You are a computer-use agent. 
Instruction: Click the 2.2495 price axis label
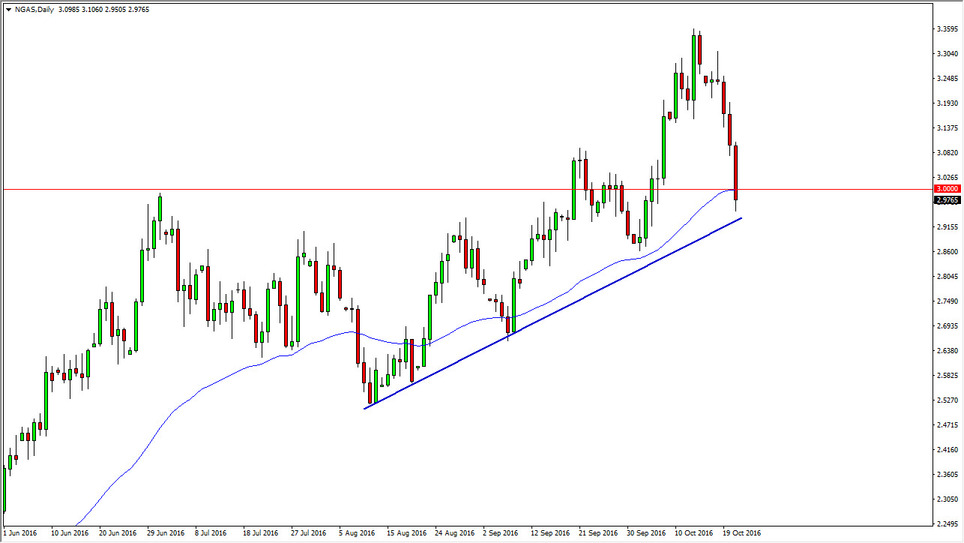(x=947, y=524)
